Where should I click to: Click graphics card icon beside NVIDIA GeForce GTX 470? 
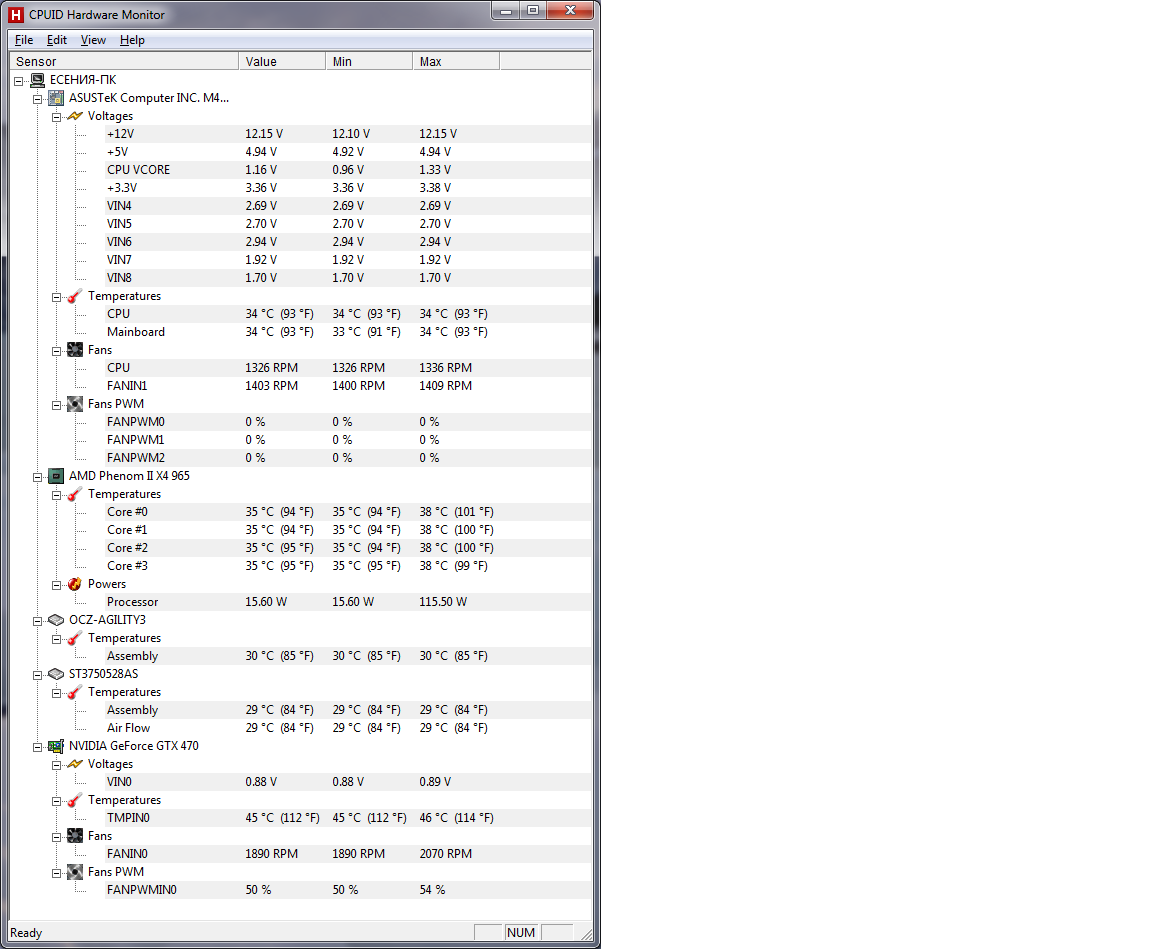coord(56,746)
